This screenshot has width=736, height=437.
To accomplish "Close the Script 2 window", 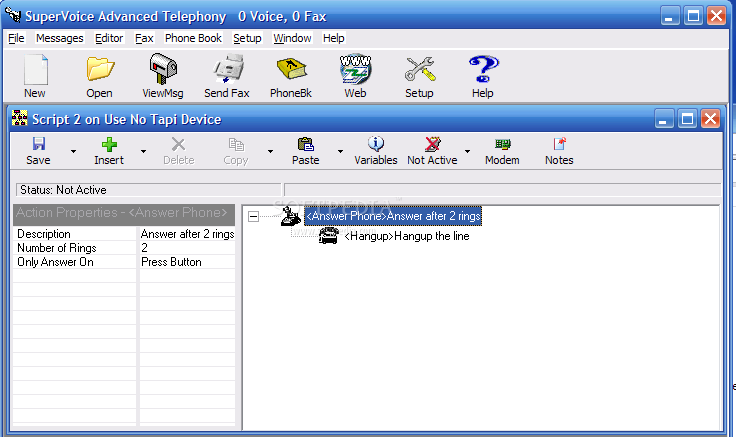I will (710, 119).
